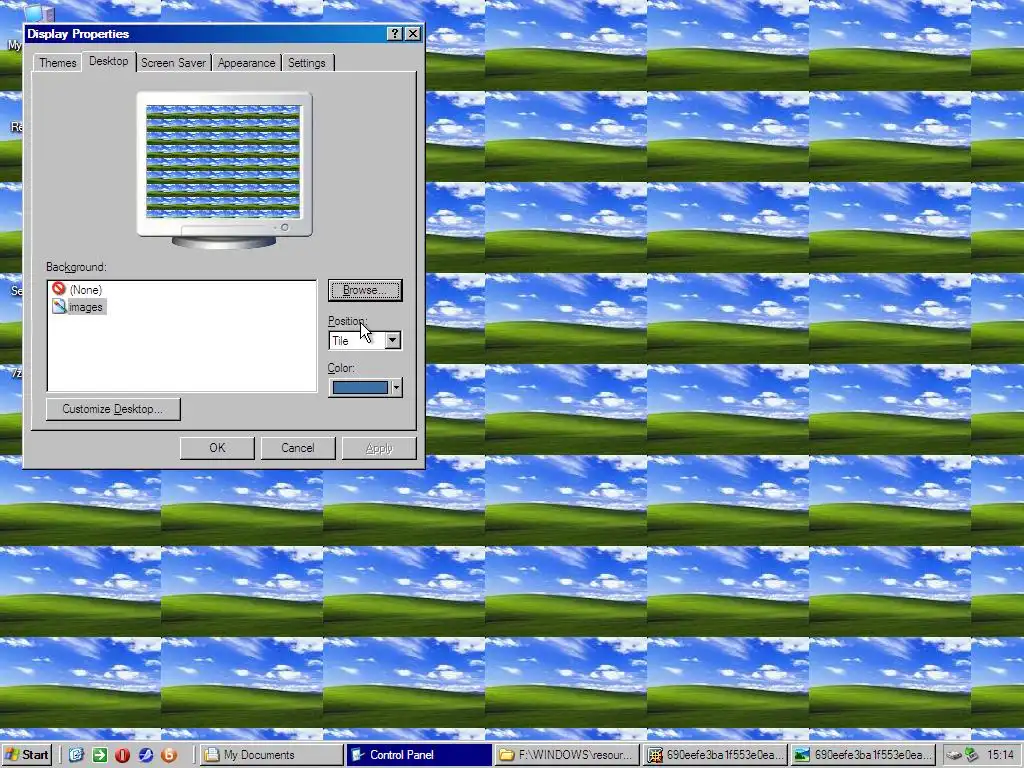The width and height of the screenshot is (1024, 768).
Task: Launch the red circle quick launch icon
Action: [x=122, y=755]
